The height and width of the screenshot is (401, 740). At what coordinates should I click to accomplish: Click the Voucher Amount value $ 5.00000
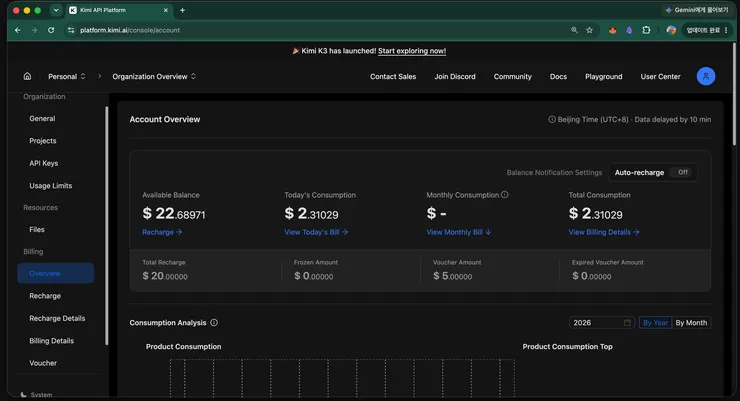click(x=452, y=276)
